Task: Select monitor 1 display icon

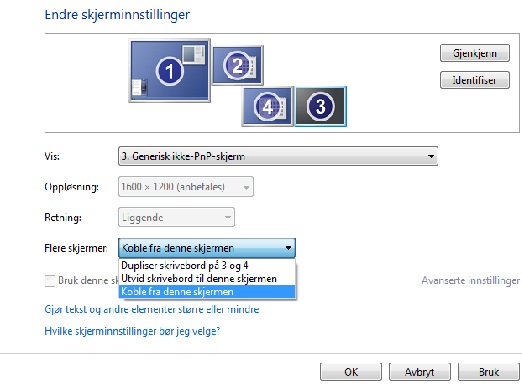Action: tap(170, 70)
